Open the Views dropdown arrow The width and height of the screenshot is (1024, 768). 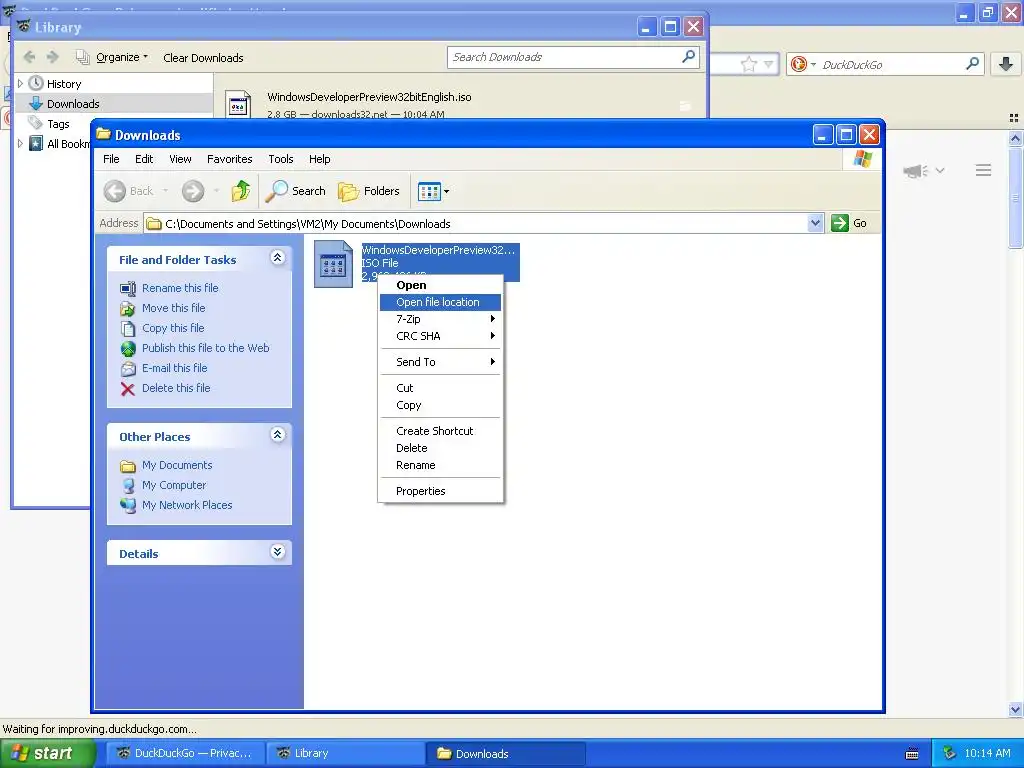pyautogui.click(x=447, y=192)
